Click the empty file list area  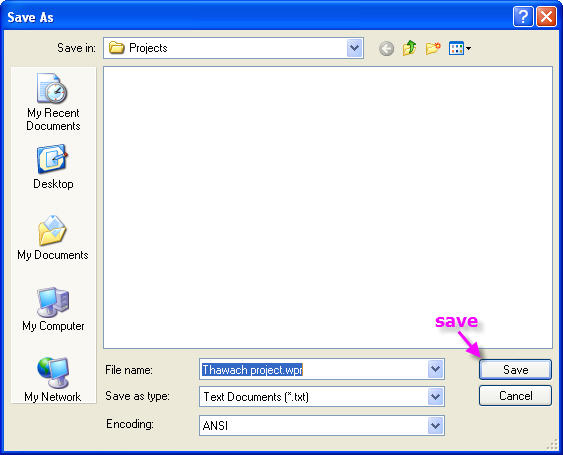point(328,207)
